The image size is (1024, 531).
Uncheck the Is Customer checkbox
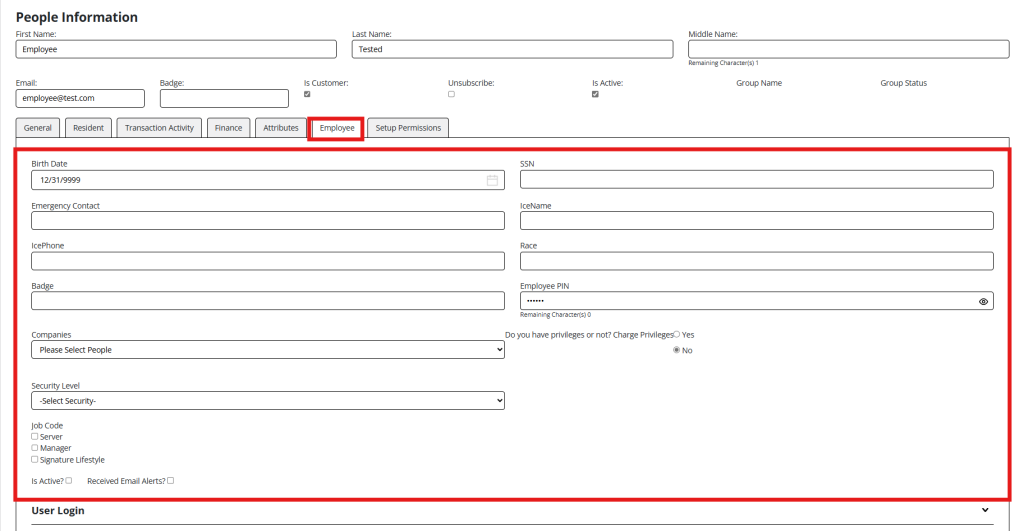click(307, 94)
